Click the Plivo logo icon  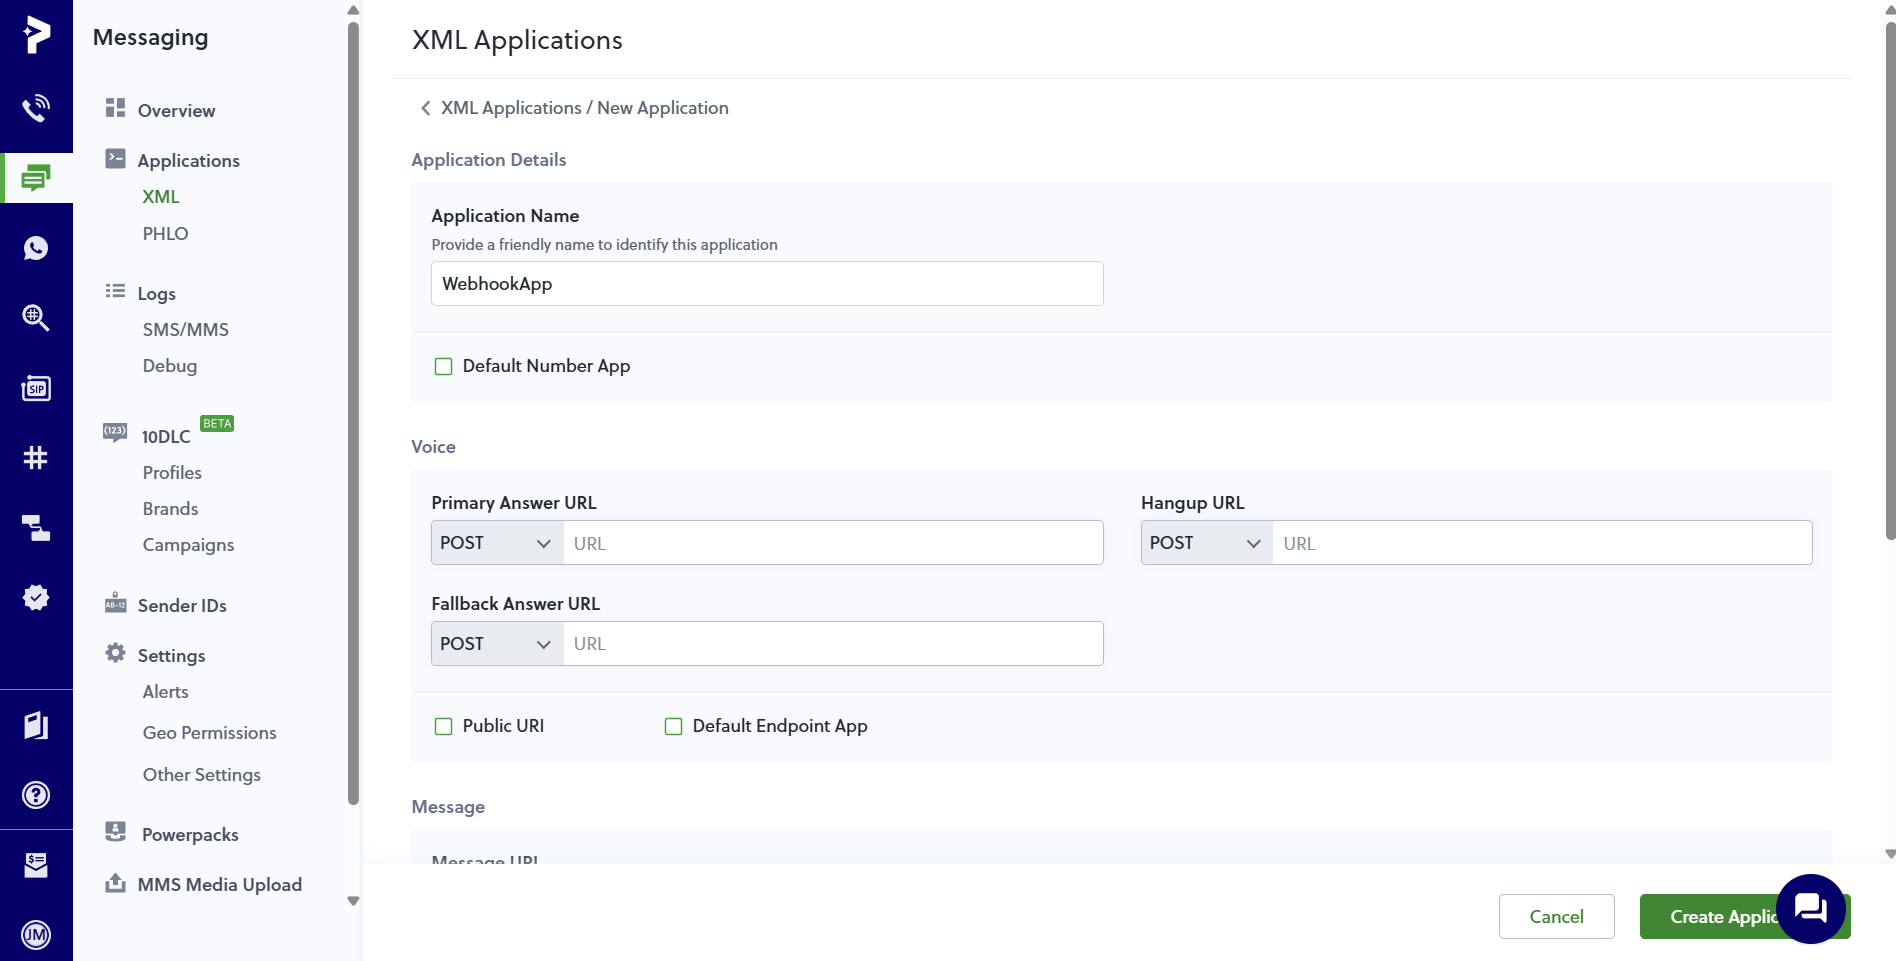click(x=36, y=35)
